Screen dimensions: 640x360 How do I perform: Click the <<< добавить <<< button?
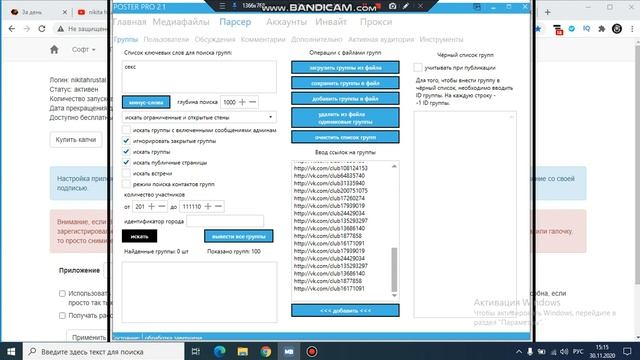point(345,311)
